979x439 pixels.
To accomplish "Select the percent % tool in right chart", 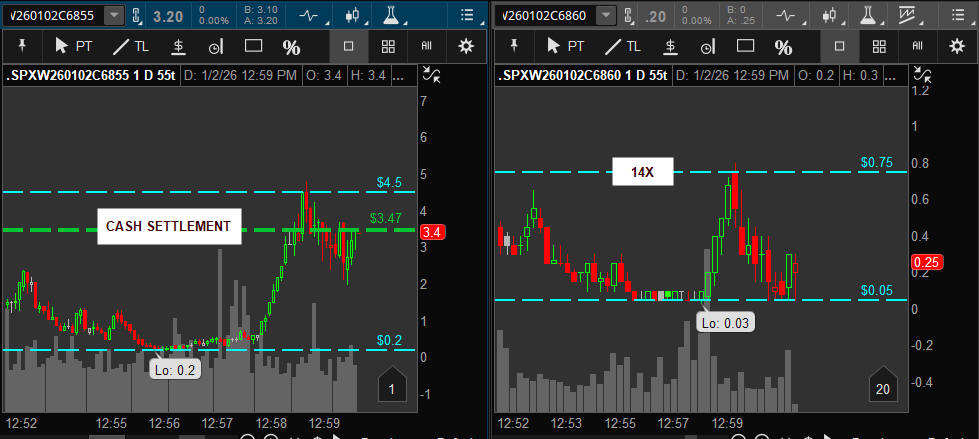I will 783,46.
